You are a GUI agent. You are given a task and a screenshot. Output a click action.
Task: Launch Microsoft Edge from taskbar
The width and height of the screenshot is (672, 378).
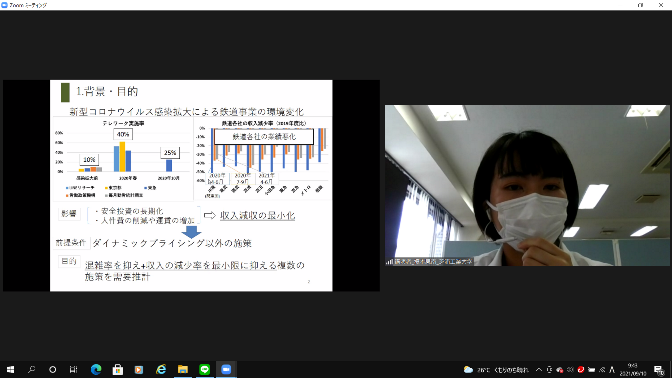click(x=96, y=369)
